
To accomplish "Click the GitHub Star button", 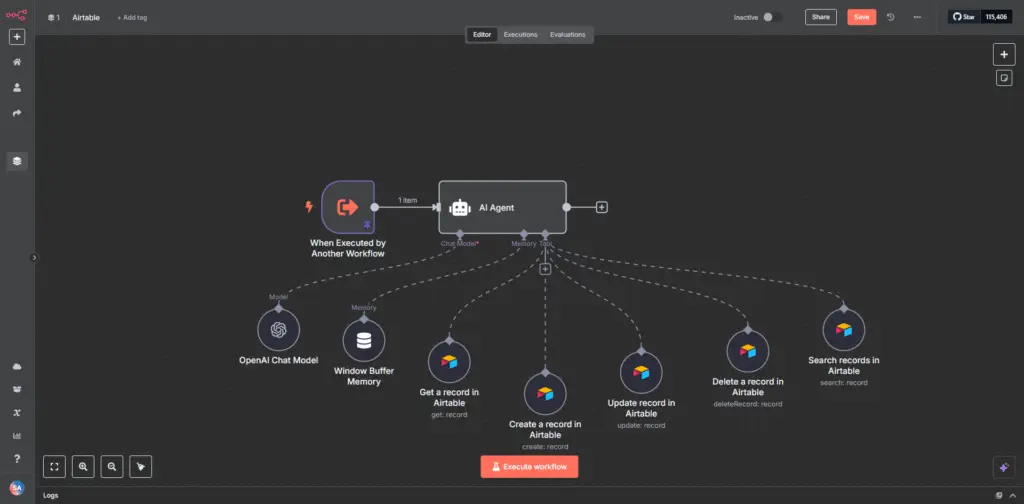I will (965, 17).
